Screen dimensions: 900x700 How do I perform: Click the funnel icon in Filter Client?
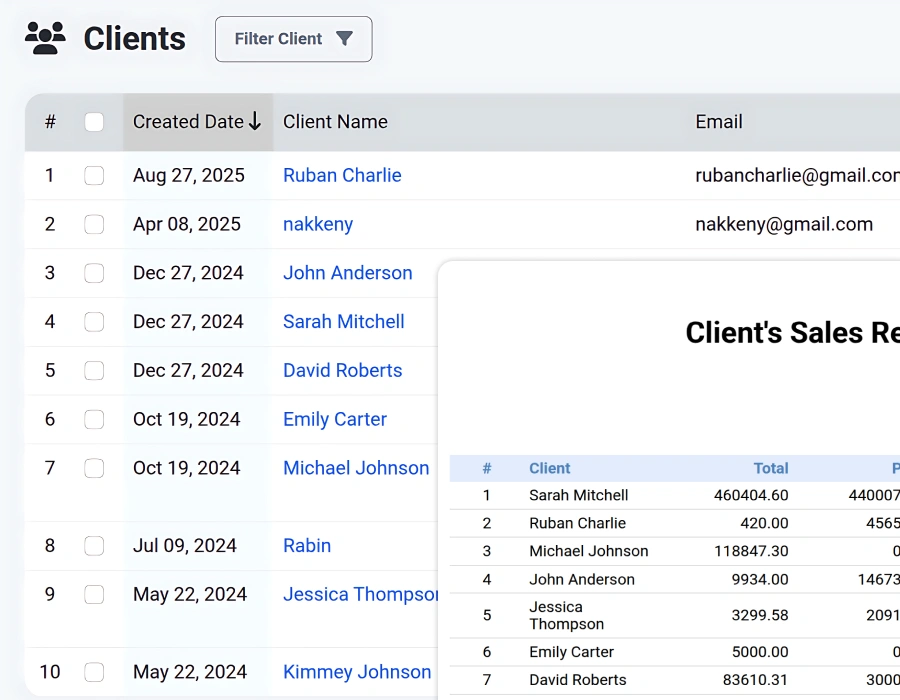[344, 39]
